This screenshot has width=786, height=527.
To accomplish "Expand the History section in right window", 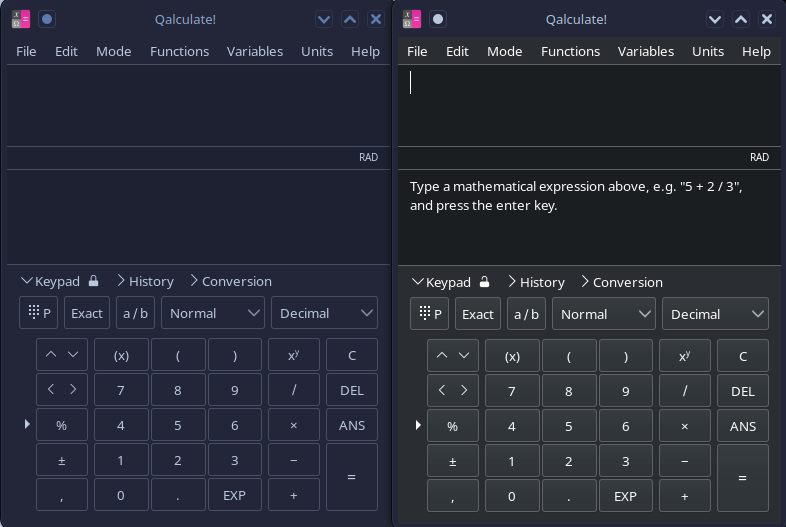I will 536,282.
